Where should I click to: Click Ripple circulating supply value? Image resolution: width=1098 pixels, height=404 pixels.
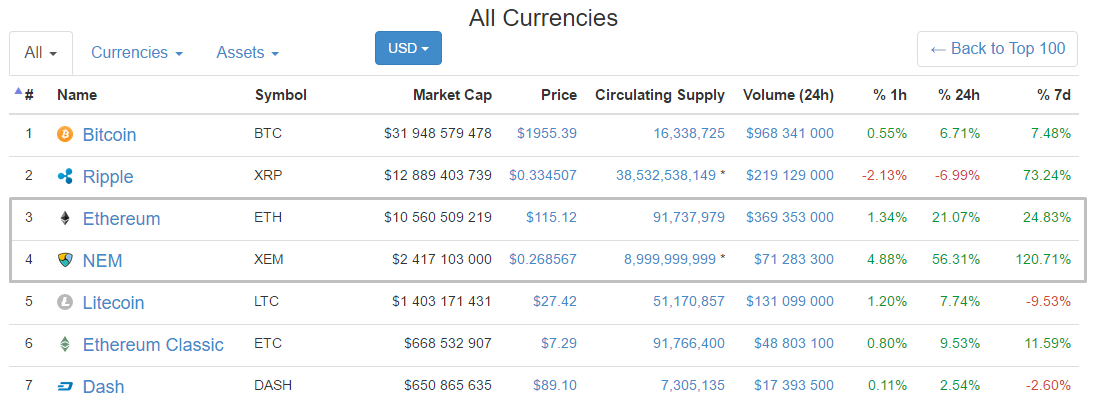coord(666,175)
